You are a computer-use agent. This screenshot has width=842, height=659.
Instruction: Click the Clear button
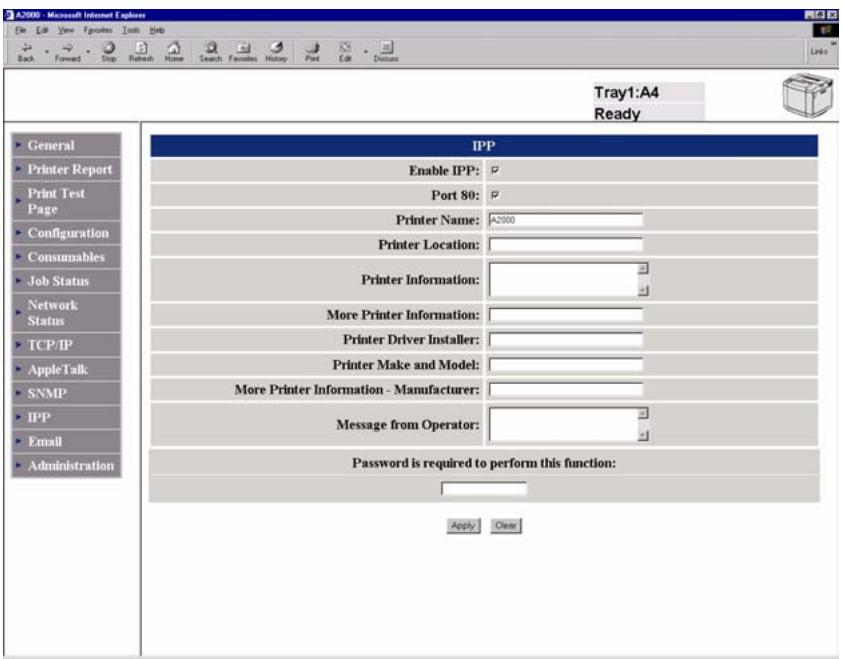click(x=505, y=526)
